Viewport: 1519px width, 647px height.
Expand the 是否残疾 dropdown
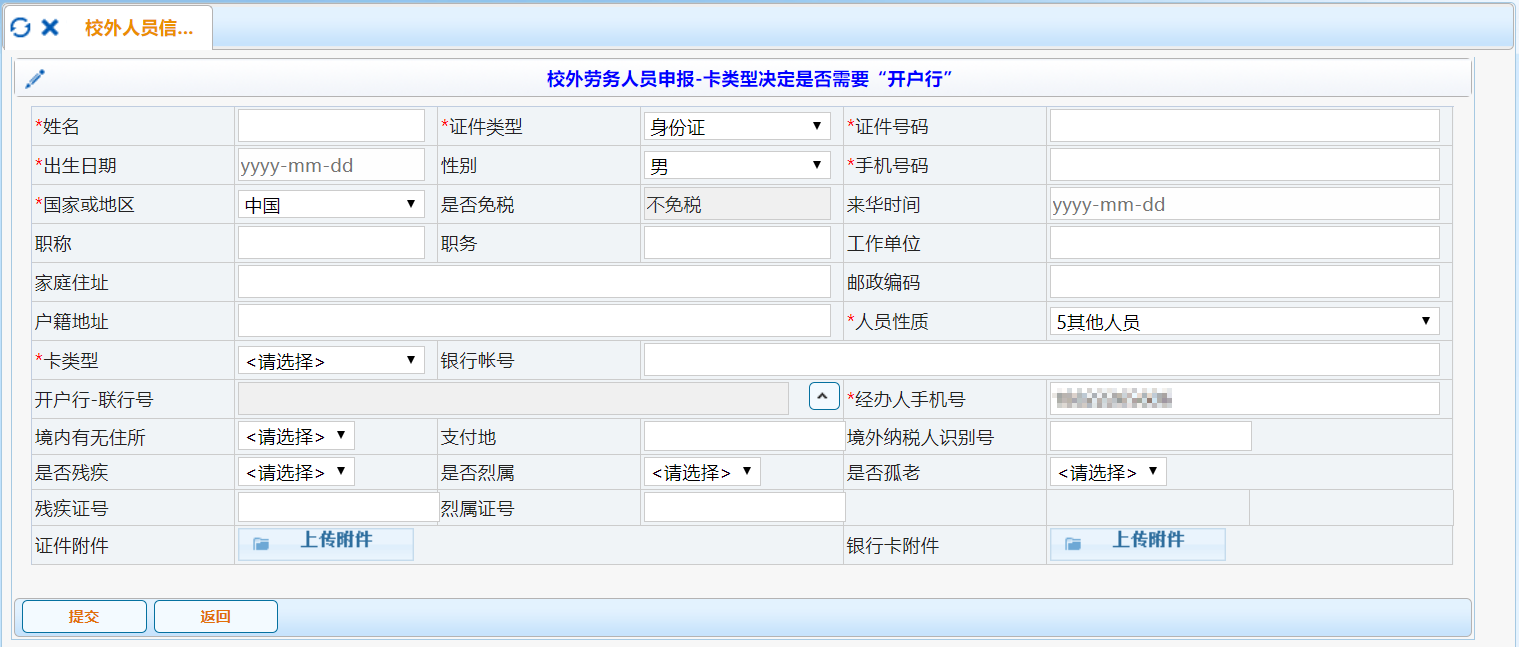296,472
